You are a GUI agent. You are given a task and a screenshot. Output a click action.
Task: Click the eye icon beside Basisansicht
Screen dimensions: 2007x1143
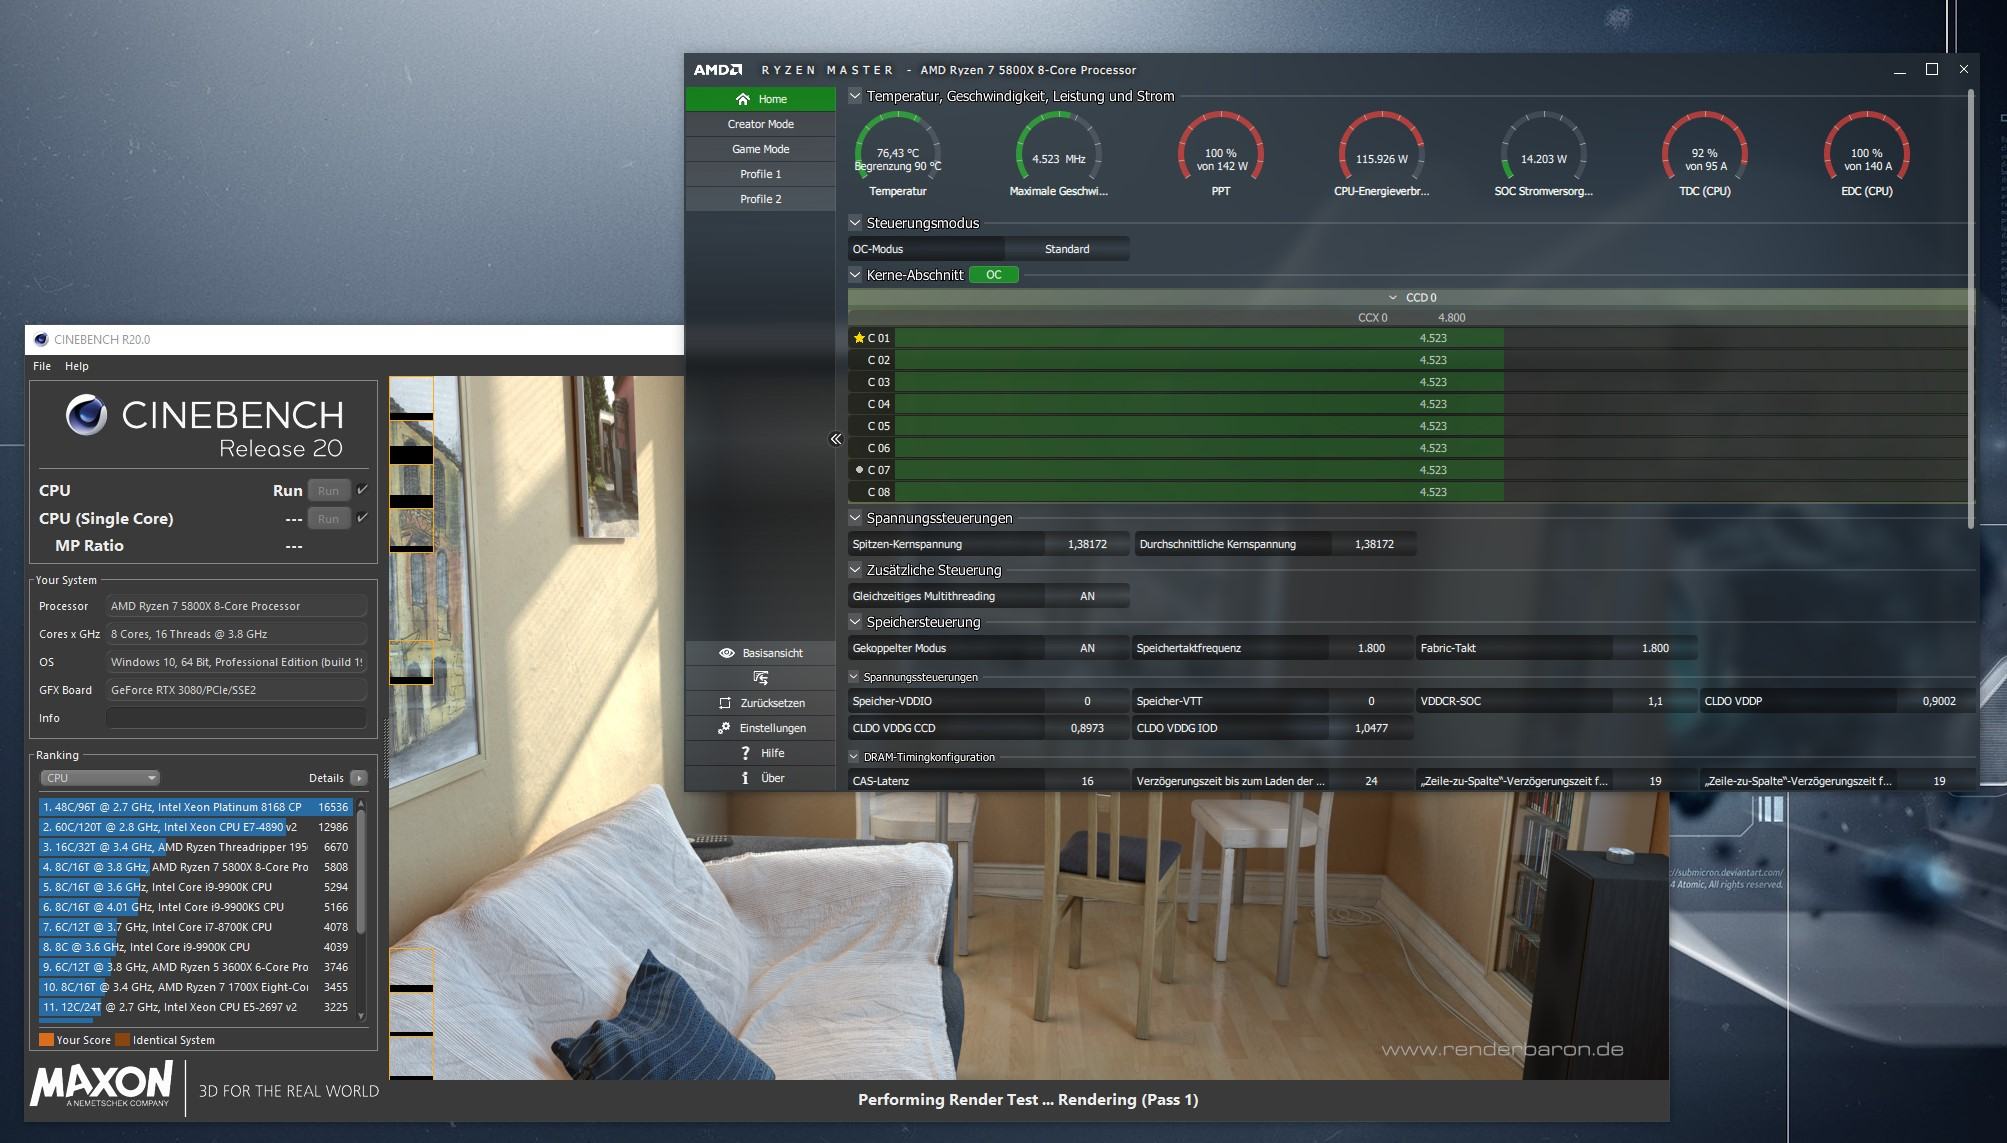[x=727, y=653]
